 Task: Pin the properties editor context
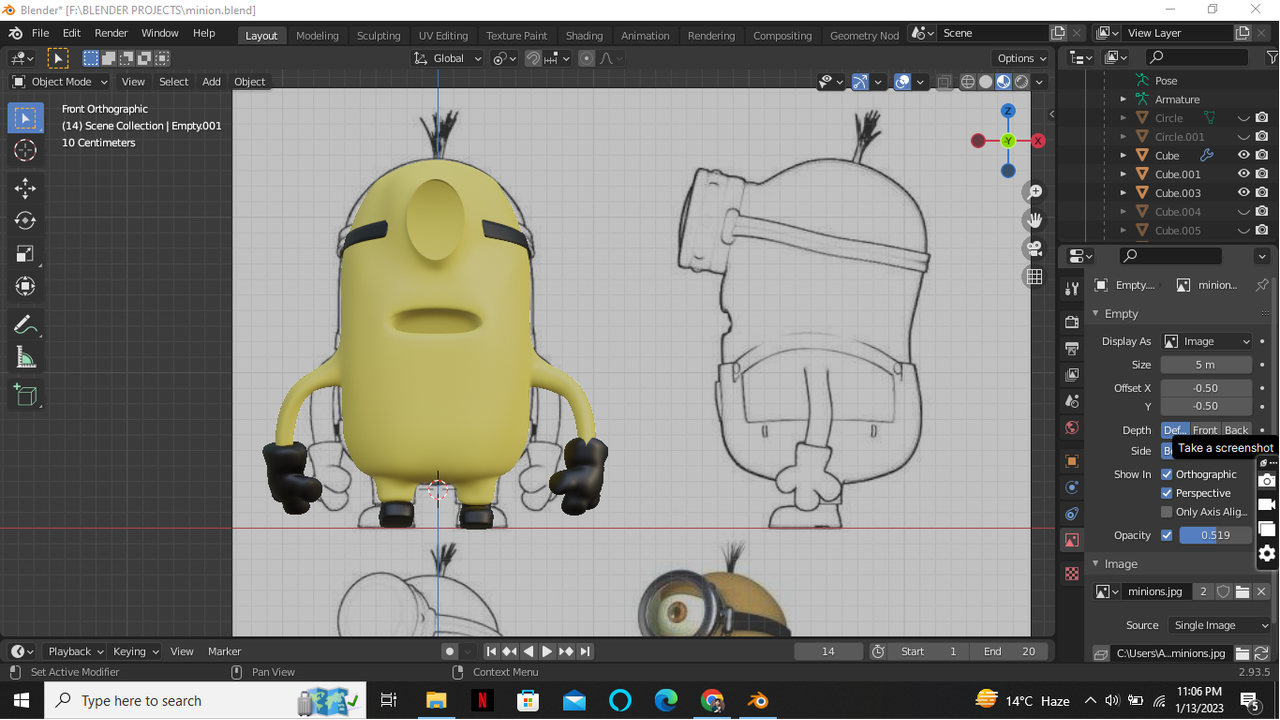(x=1262, y=285)
